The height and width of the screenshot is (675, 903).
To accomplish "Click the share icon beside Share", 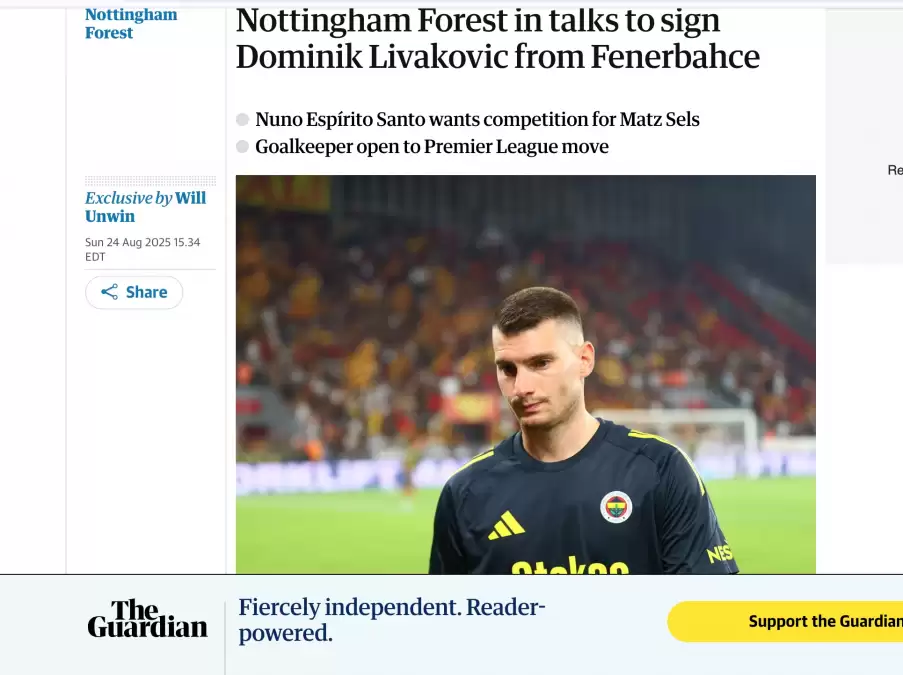I will coord(110,292).
